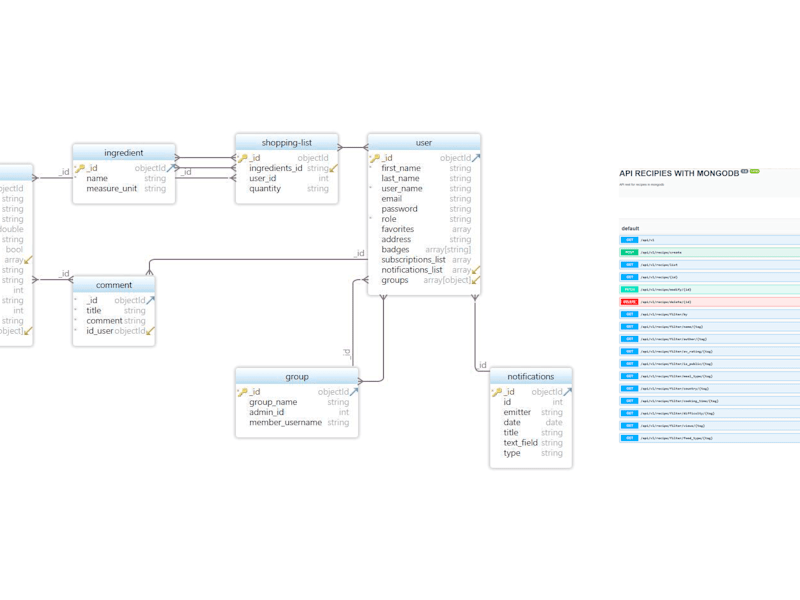Click the key icon in the group table
Image resolution: width=800 pixels, height=600 pixels.
pos(242,392)
